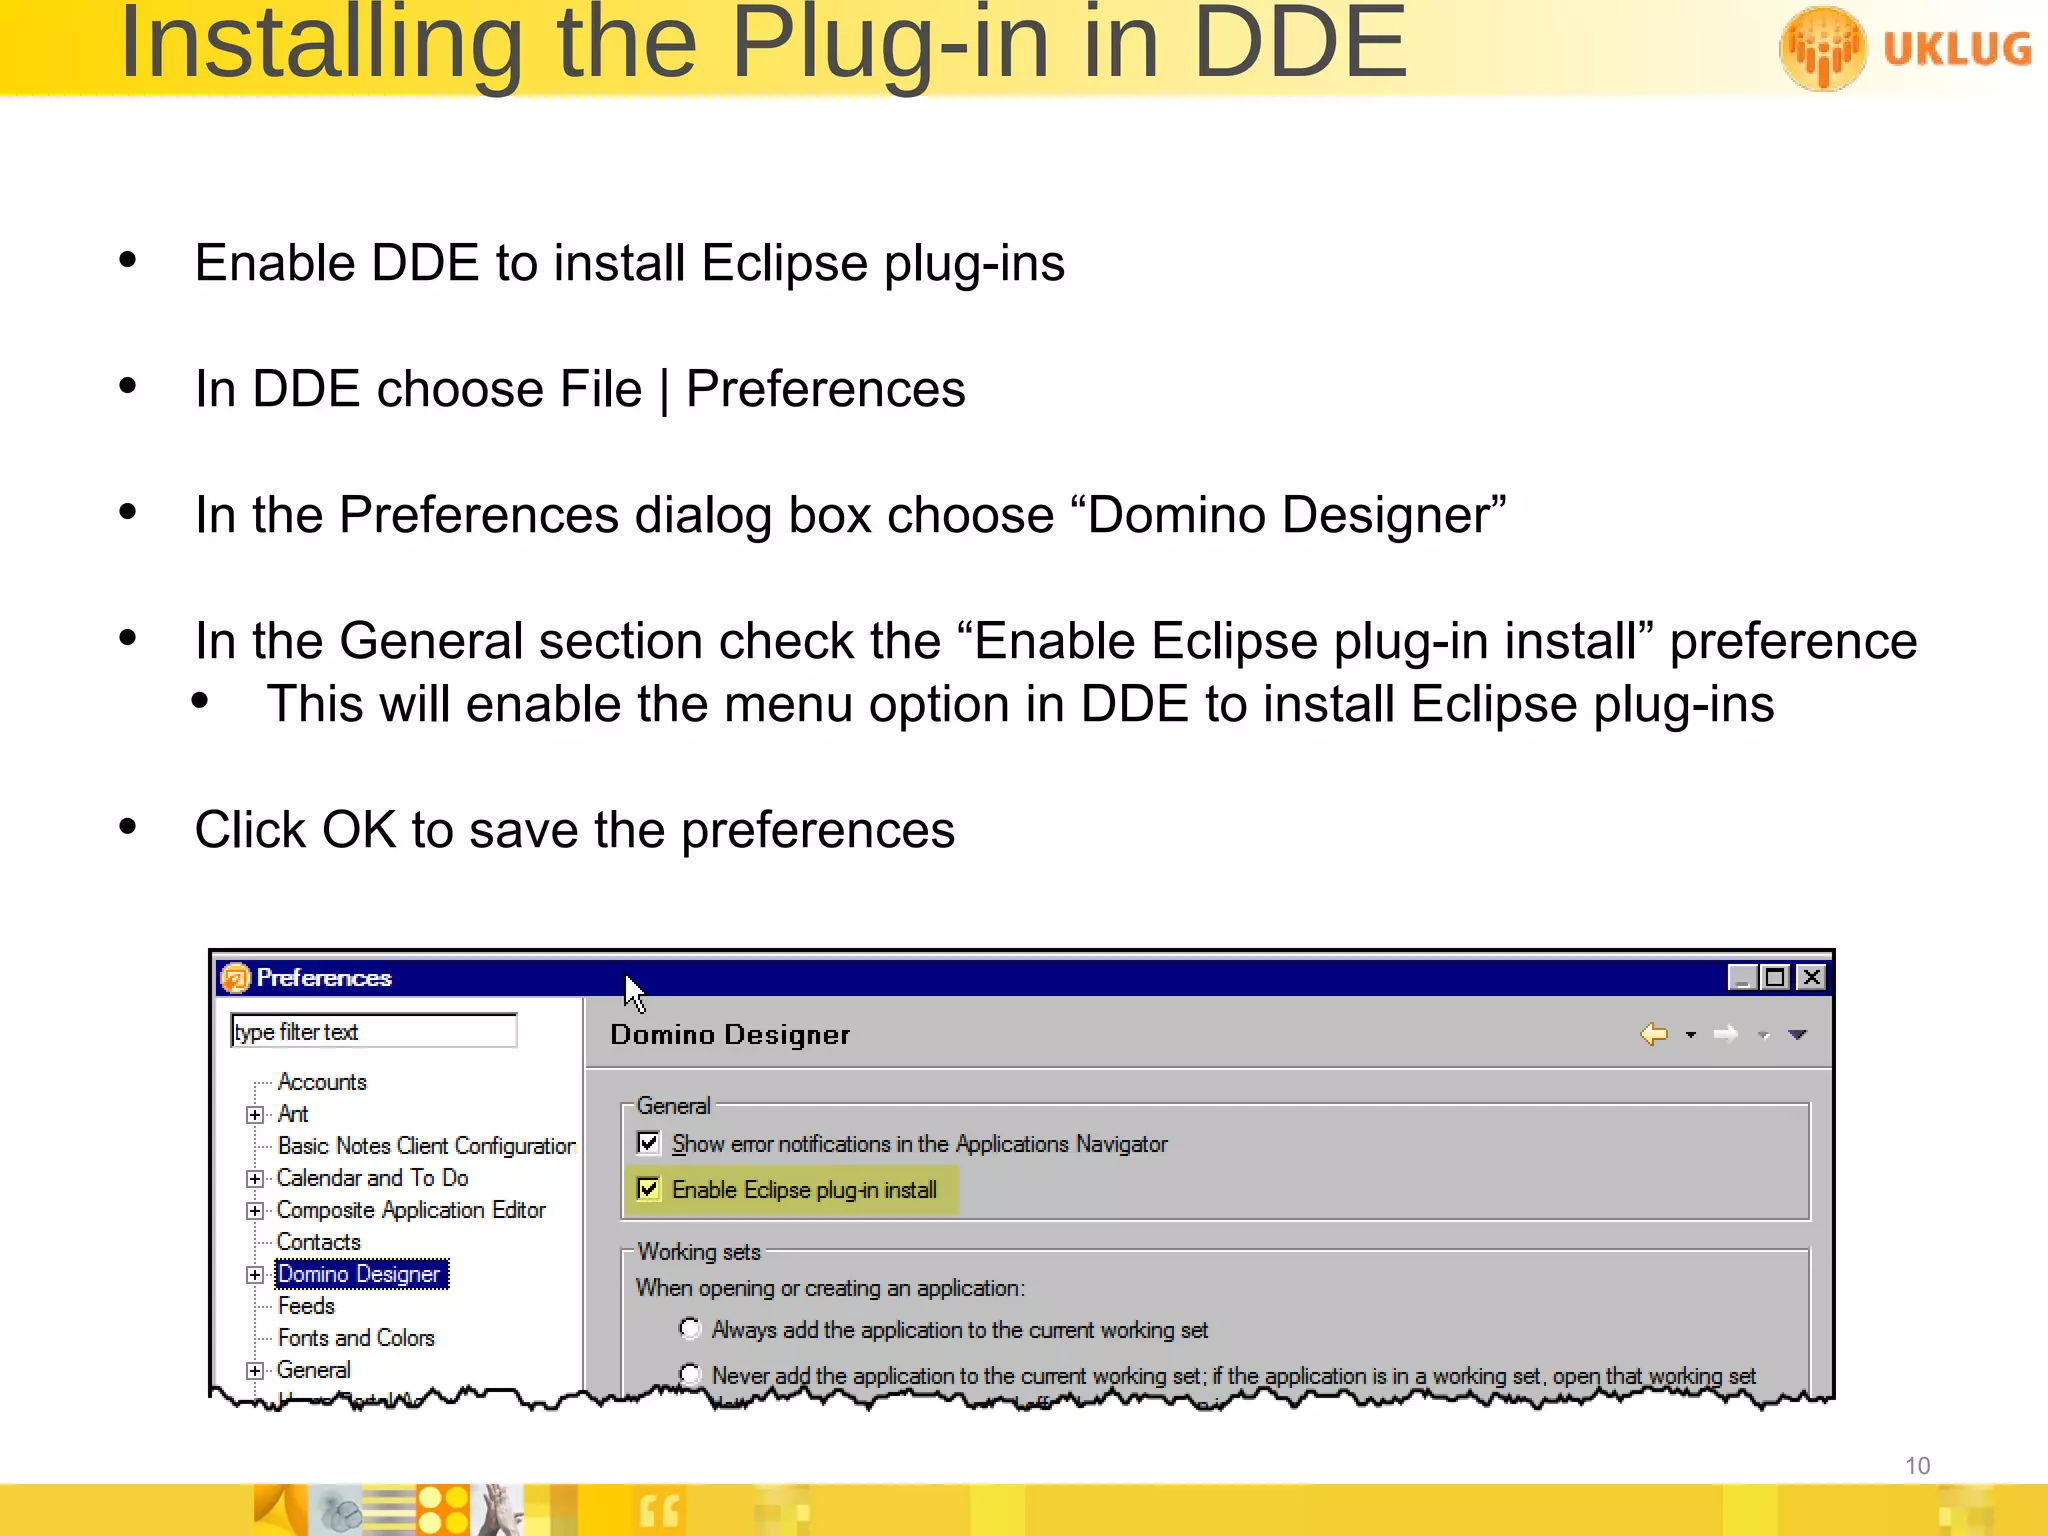Click the Forward arrow in the header
This screenshot has width=2048, height=1536.
pos(1726,1034)
